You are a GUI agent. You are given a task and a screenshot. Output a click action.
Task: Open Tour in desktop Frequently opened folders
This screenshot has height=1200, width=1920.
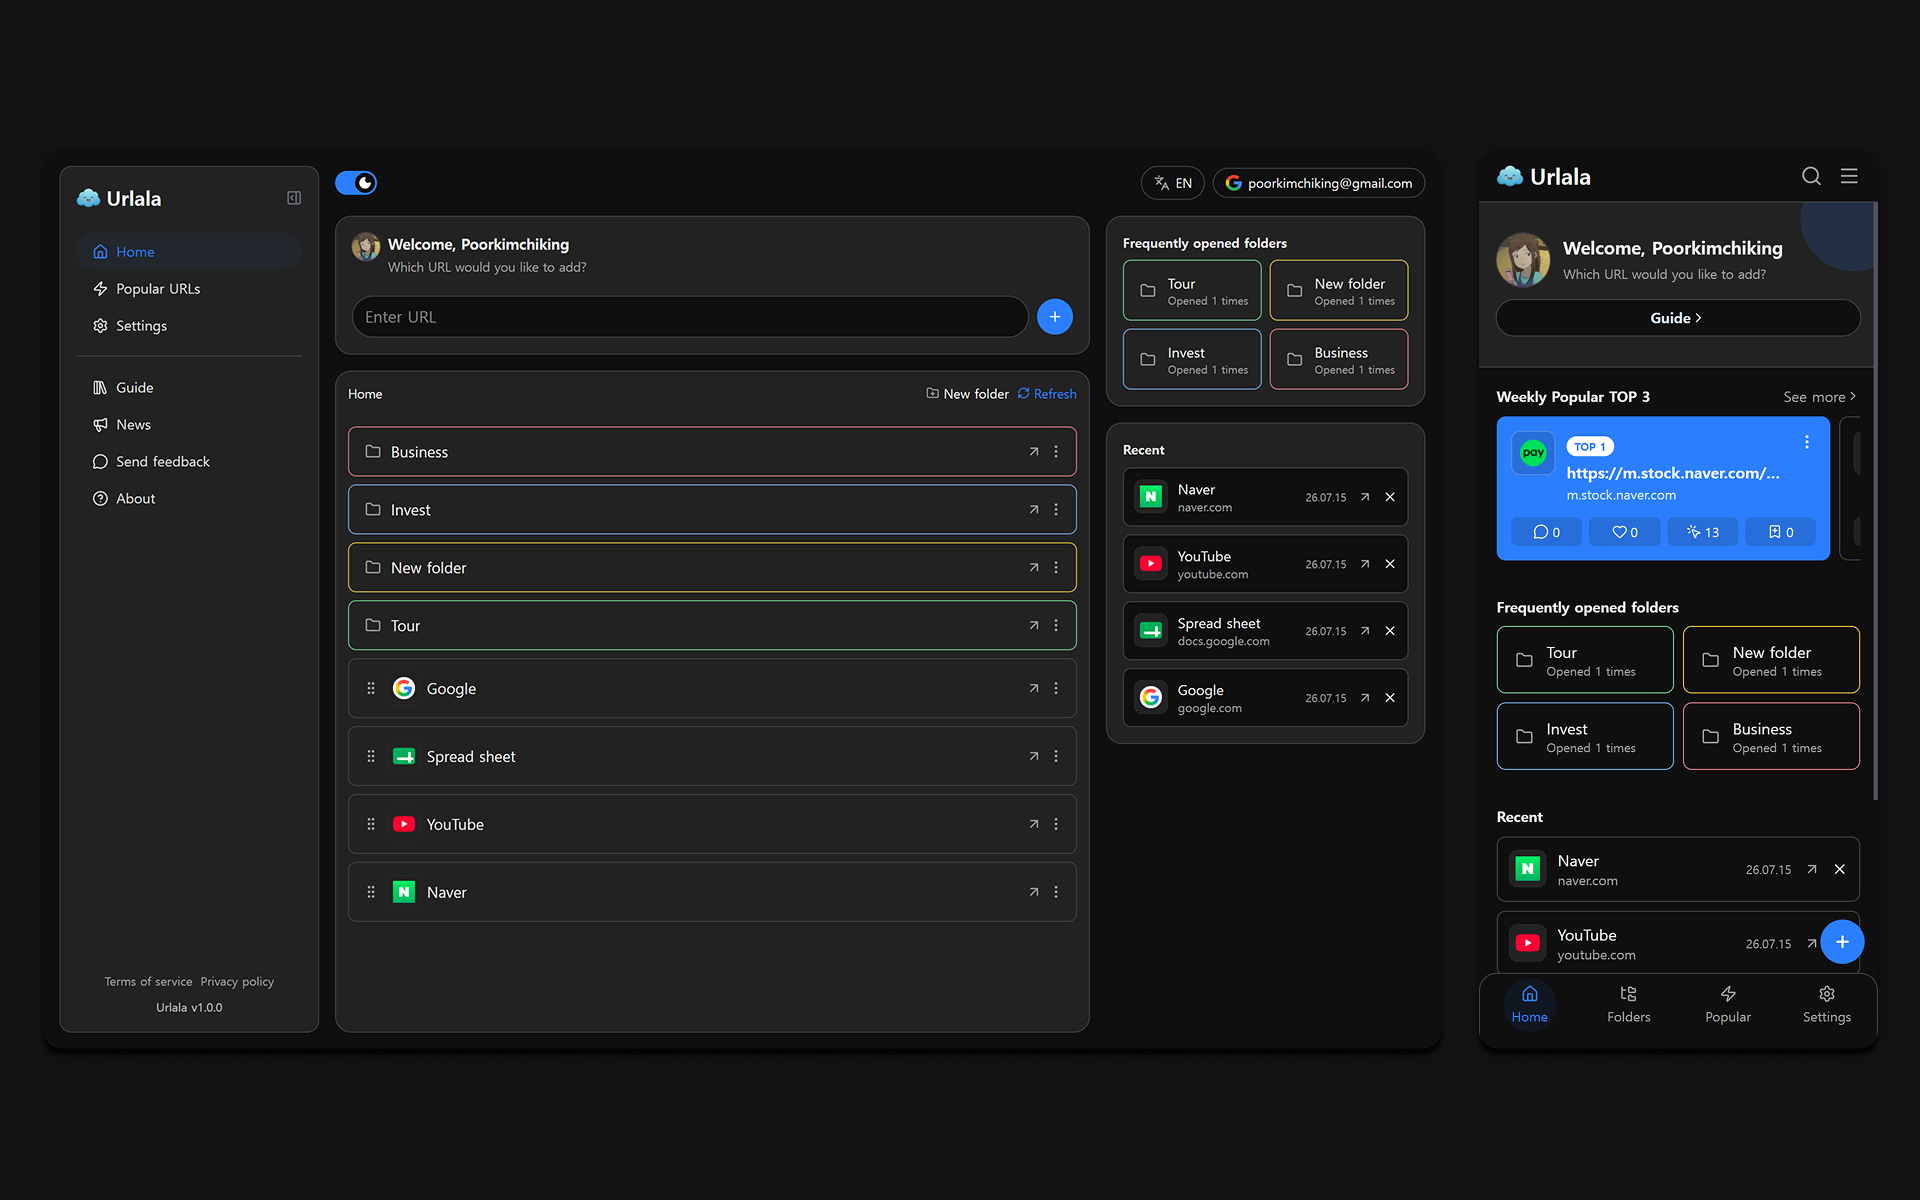(1192, 291)
